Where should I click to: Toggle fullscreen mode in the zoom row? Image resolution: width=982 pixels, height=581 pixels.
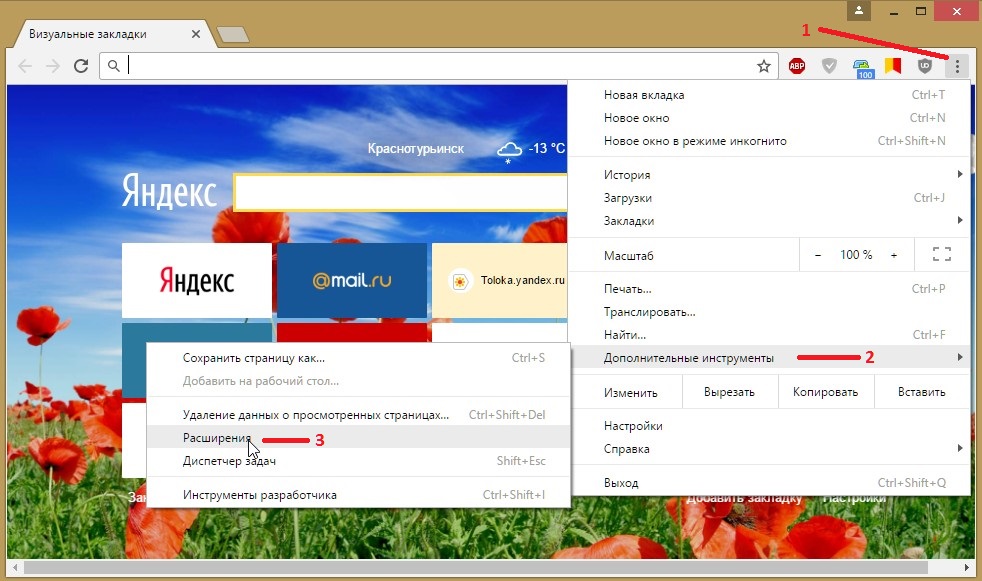click(x=941, y=255)
